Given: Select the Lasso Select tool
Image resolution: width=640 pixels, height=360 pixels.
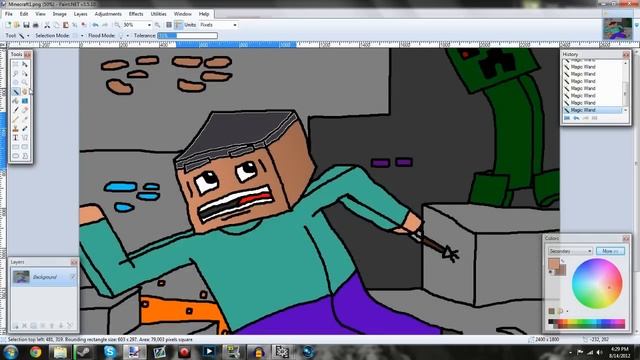Looking at the screenshot, I should pos(16,73).
